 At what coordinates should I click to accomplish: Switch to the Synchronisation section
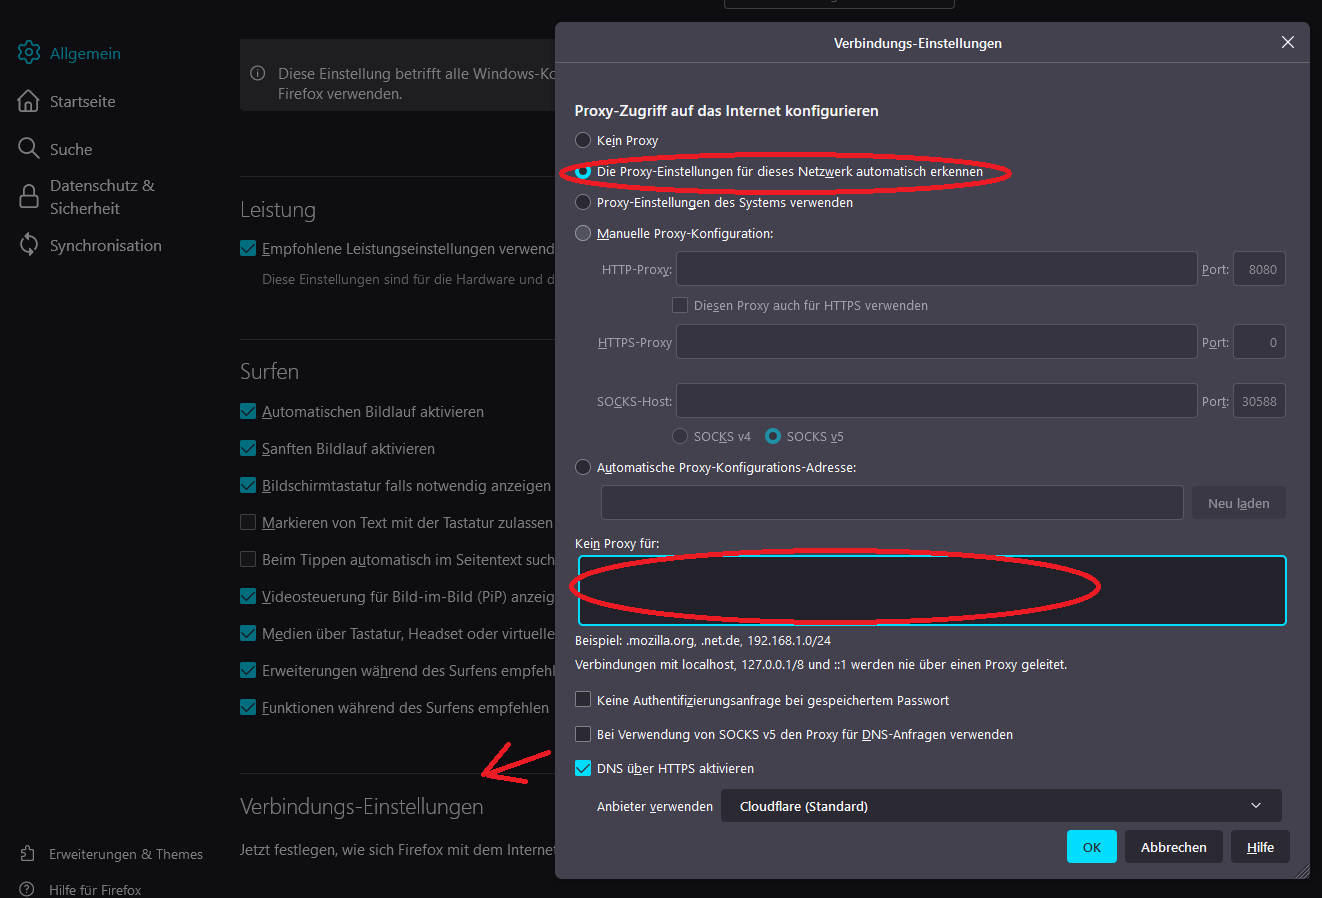(105, 245)
